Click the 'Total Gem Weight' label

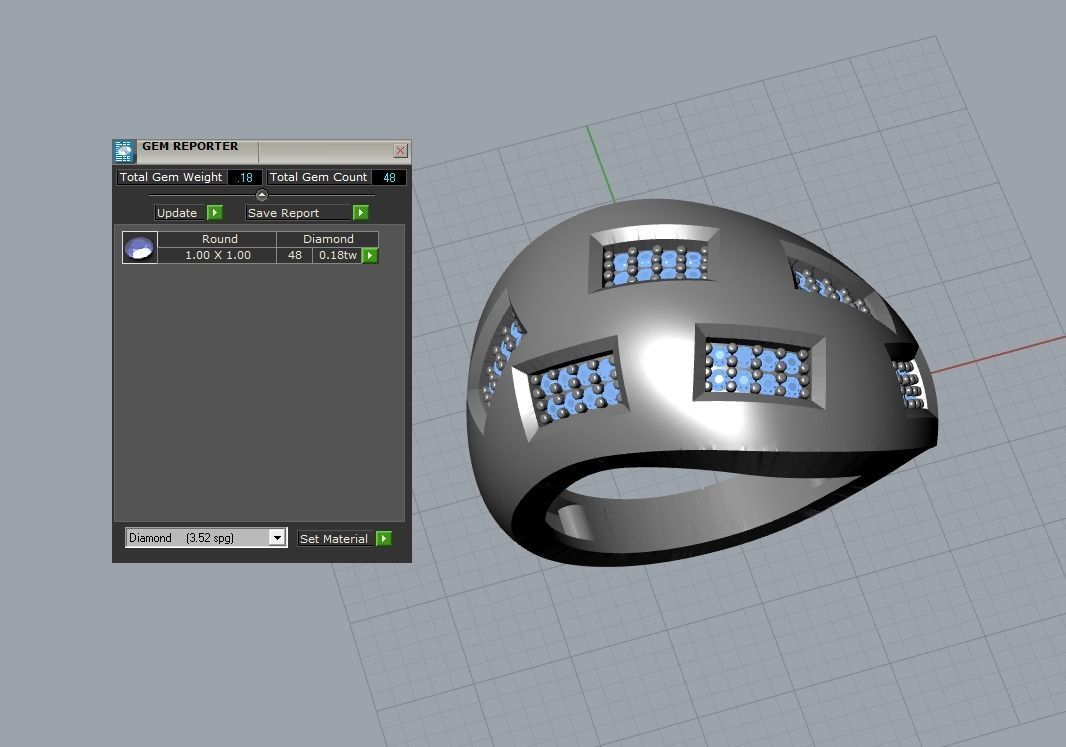click(171, 177)
